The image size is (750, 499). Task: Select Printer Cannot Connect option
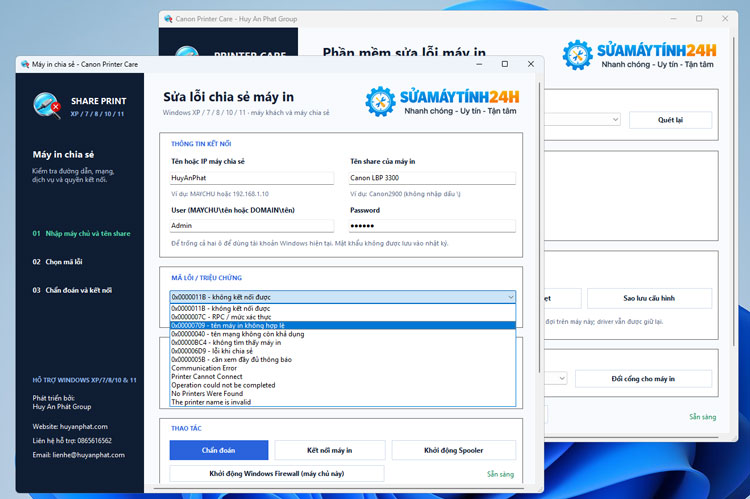click(343, 377)
